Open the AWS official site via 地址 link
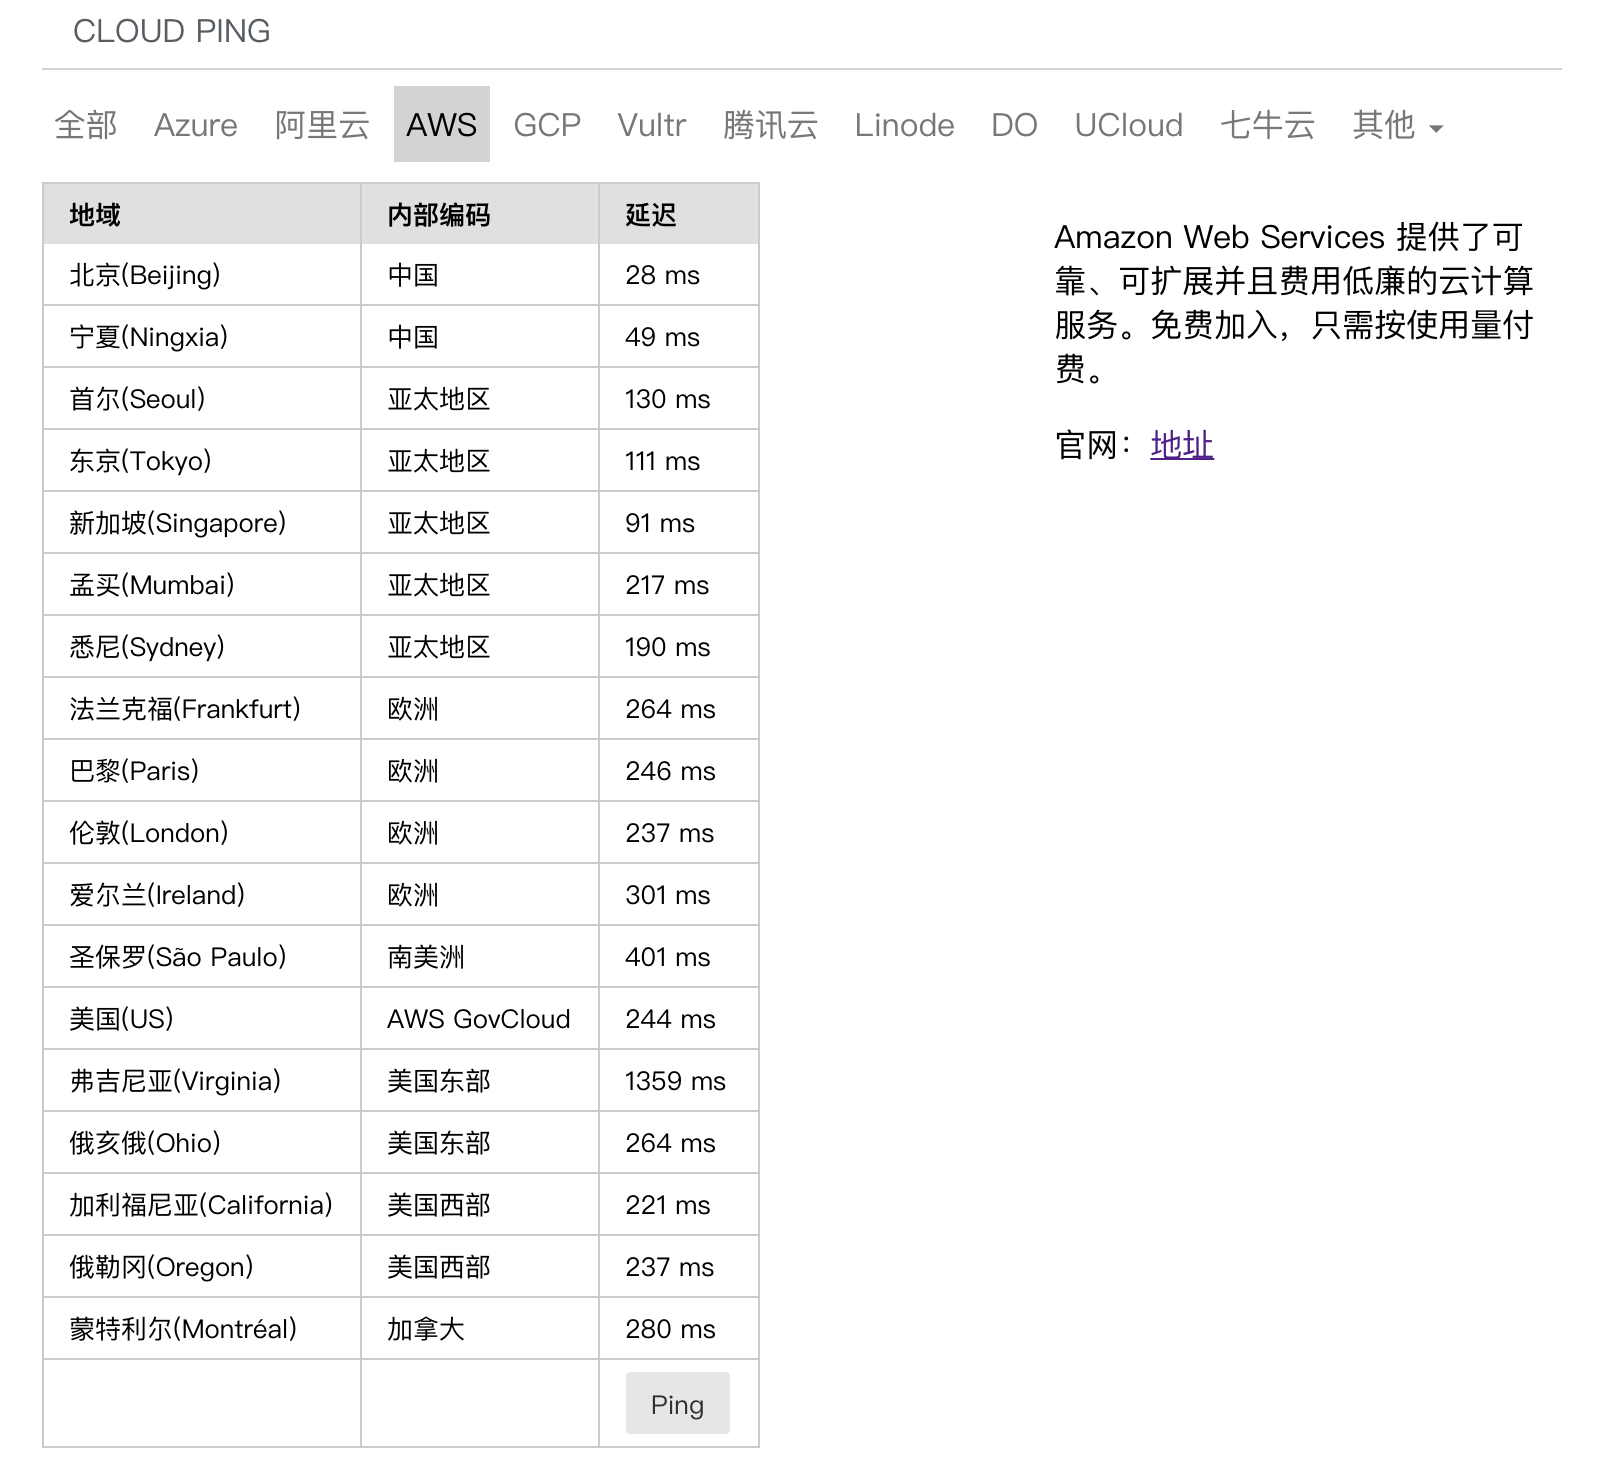The width and height of the screenshot is (1614, 1478). 1181,444
